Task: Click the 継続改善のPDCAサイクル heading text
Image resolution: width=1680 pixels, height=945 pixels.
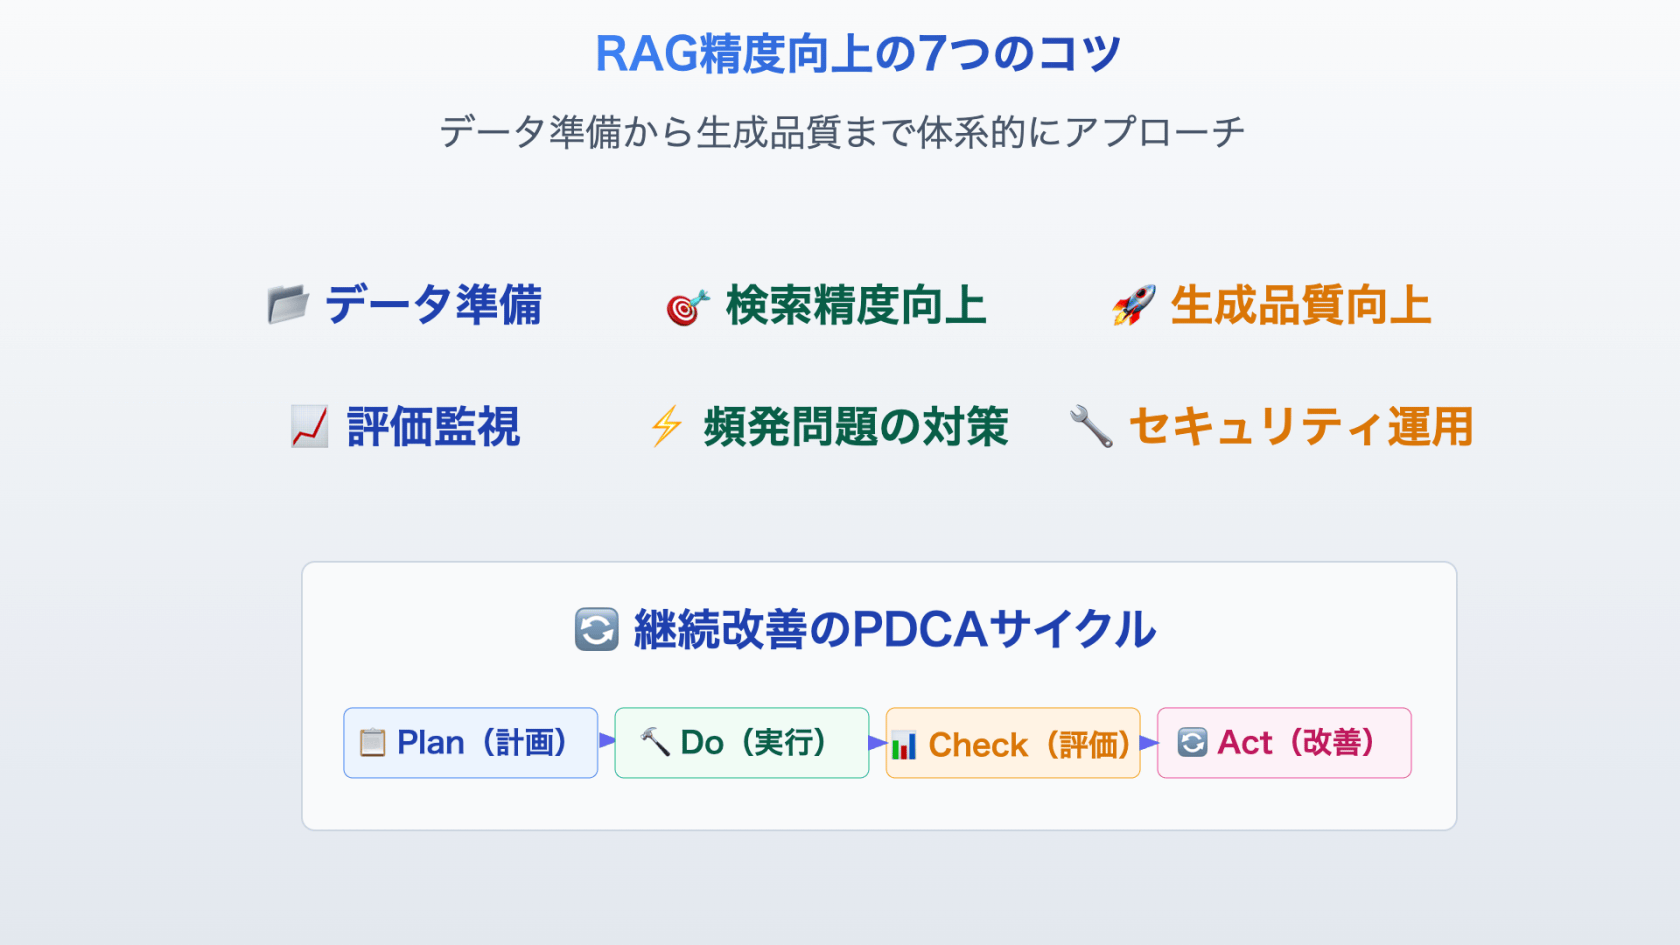Action: click(x=894, y=630)
